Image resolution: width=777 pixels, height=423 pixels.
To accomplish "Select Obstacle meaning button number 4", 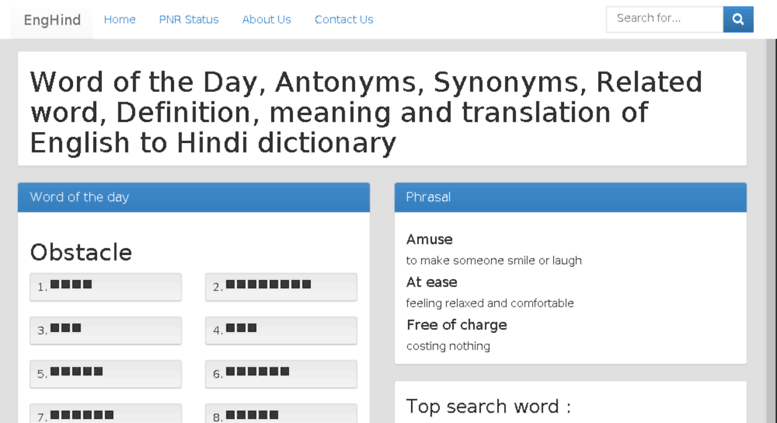I will pos(281,330).
